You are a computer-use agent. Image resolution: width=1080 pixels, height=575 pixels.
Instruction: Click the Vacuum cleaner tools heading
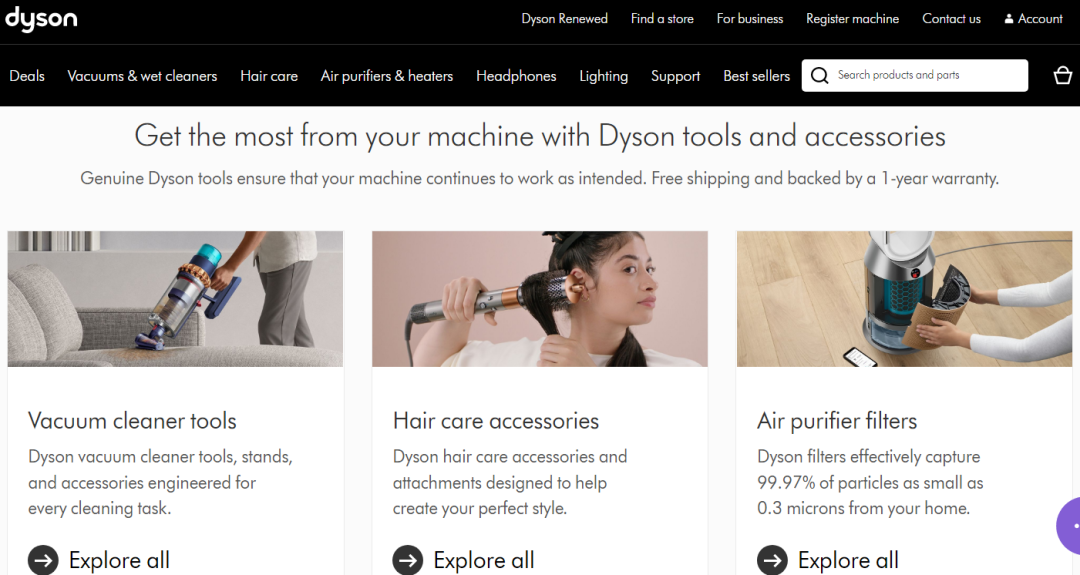coord(132,420)
